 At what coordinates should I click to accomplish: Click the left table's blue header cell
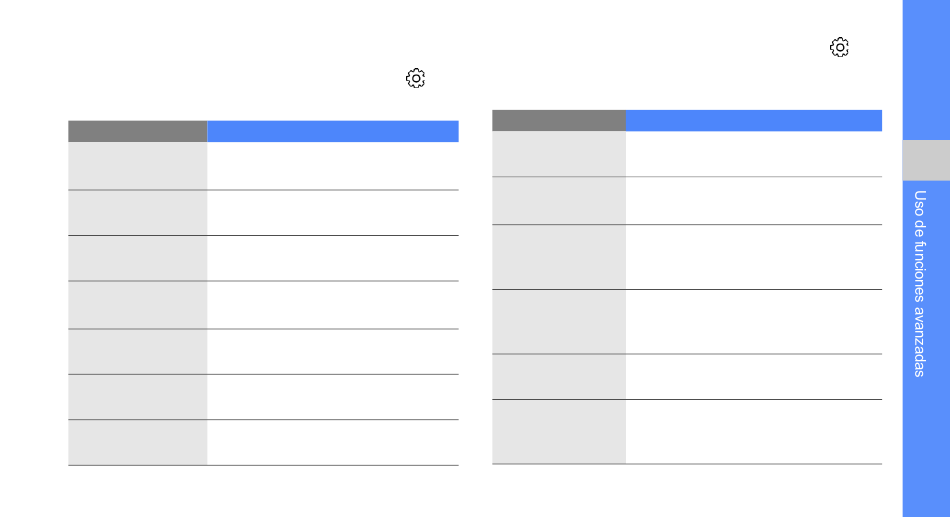click(332, 131)
